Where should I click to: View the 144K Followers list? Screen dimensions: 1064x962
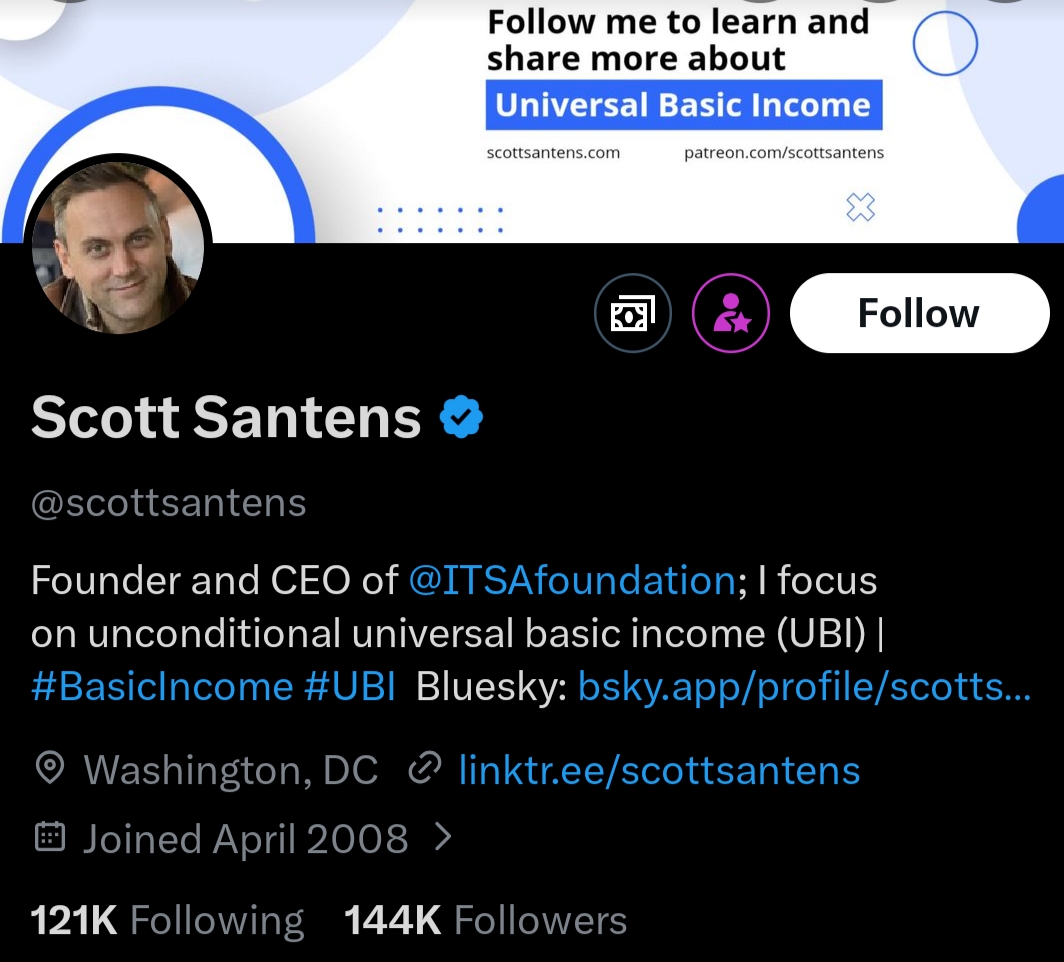(485, 920)
